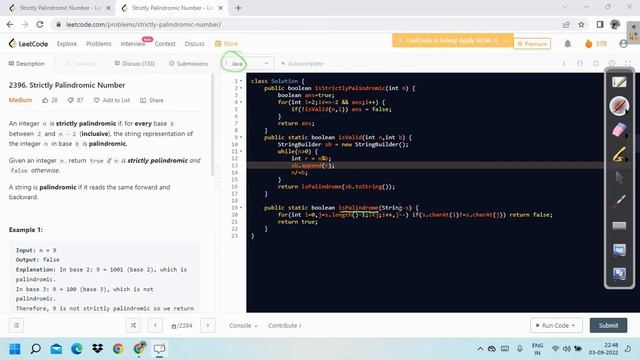Switch to the Description tab

27,64
